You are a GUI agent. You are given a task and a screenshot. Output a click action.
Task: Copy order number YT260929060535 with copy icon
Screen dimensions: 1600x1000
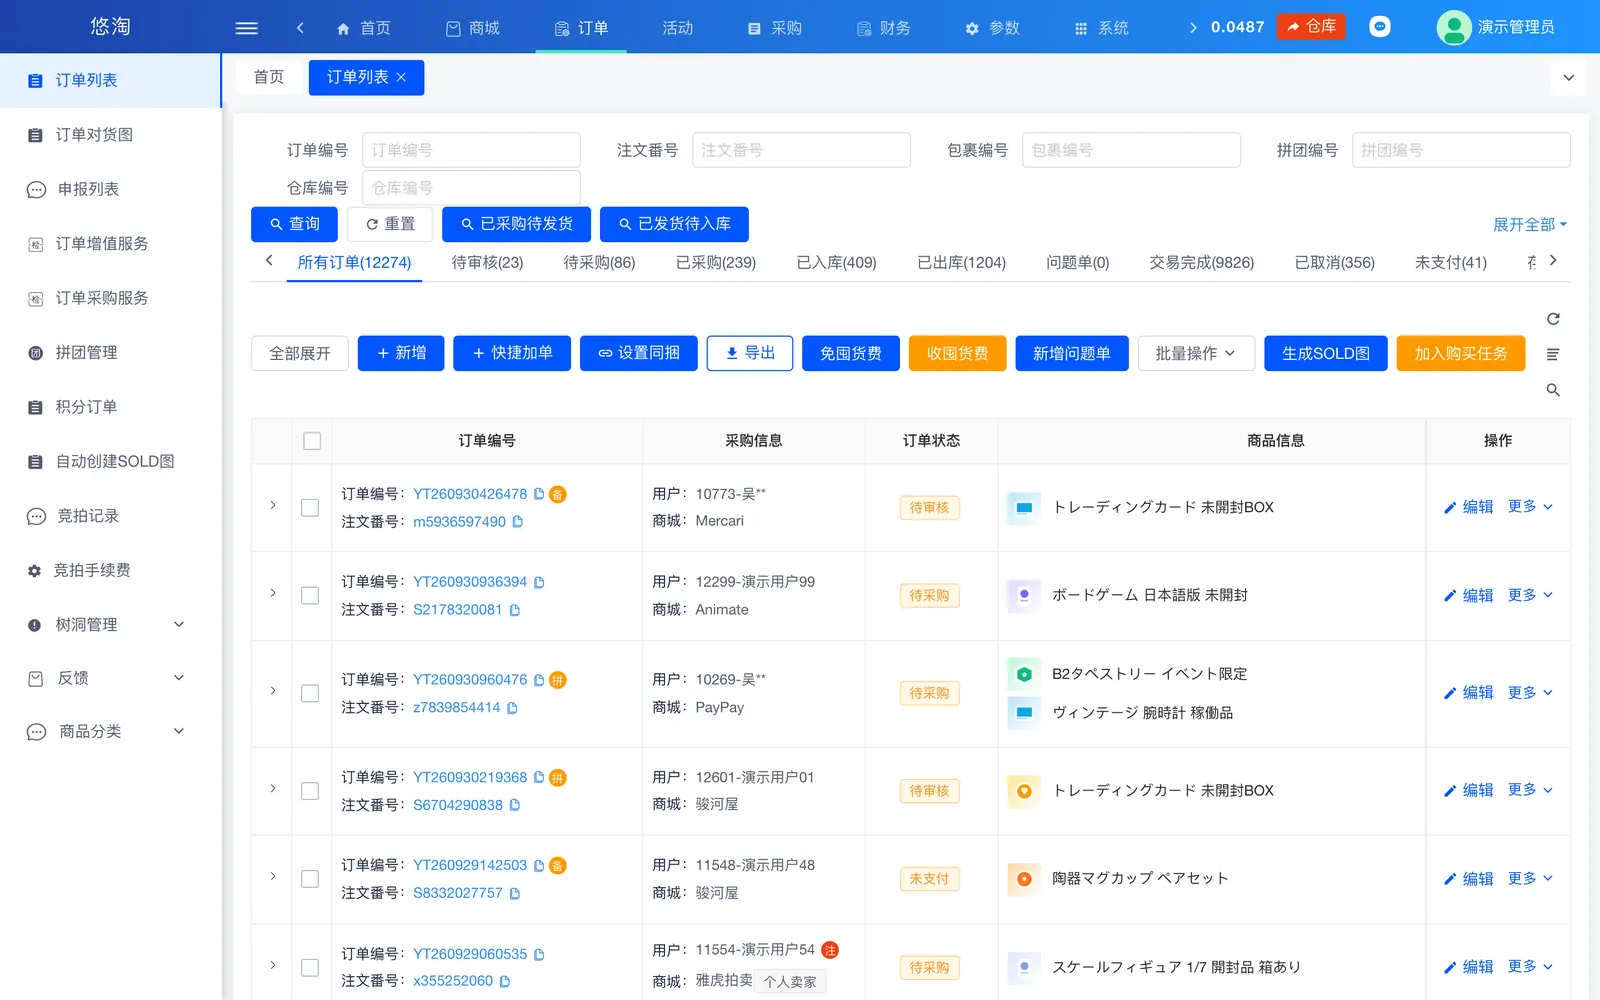tap(539, 955)
